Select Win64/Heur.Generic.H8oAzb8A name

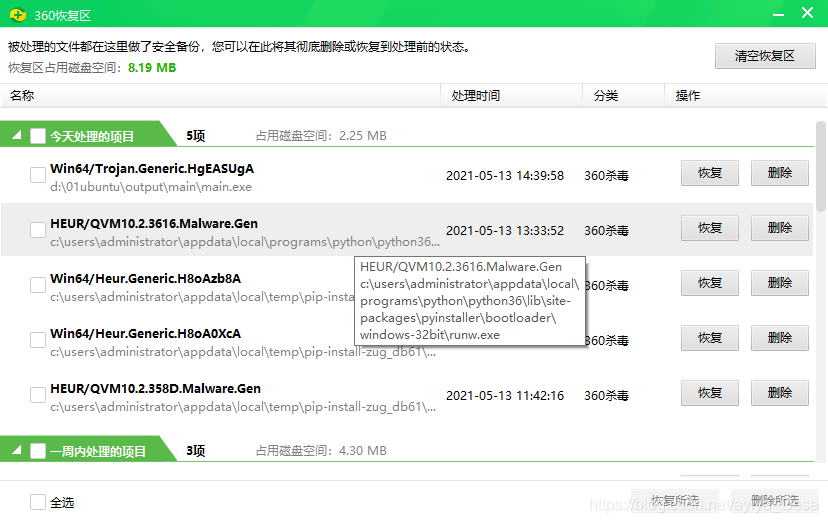[145, 278]
